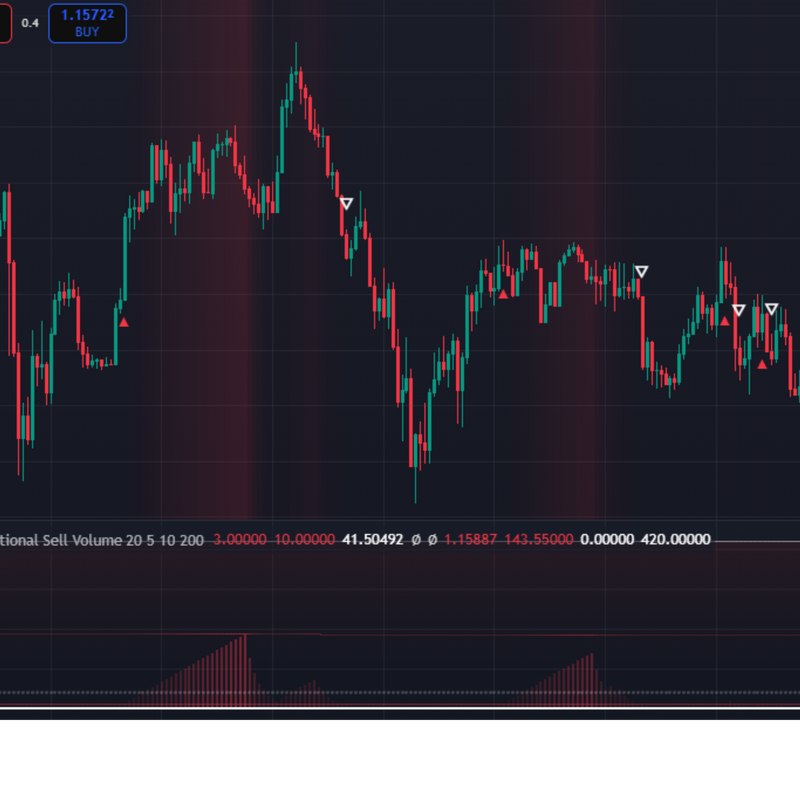Click the leftmost white down-triangle signal marker
Viewport: 800px width, 800px height.
click(x=346, y=203)
